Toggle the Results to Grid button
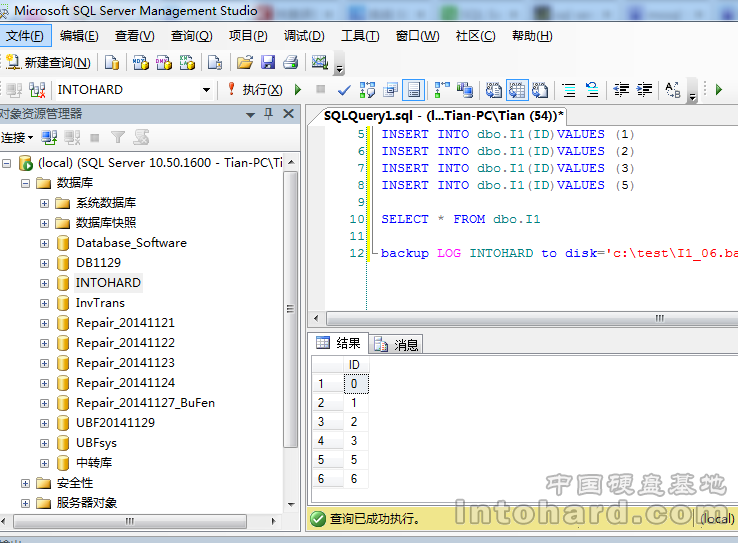Screen dimensions: 738x543 [517, 89]
